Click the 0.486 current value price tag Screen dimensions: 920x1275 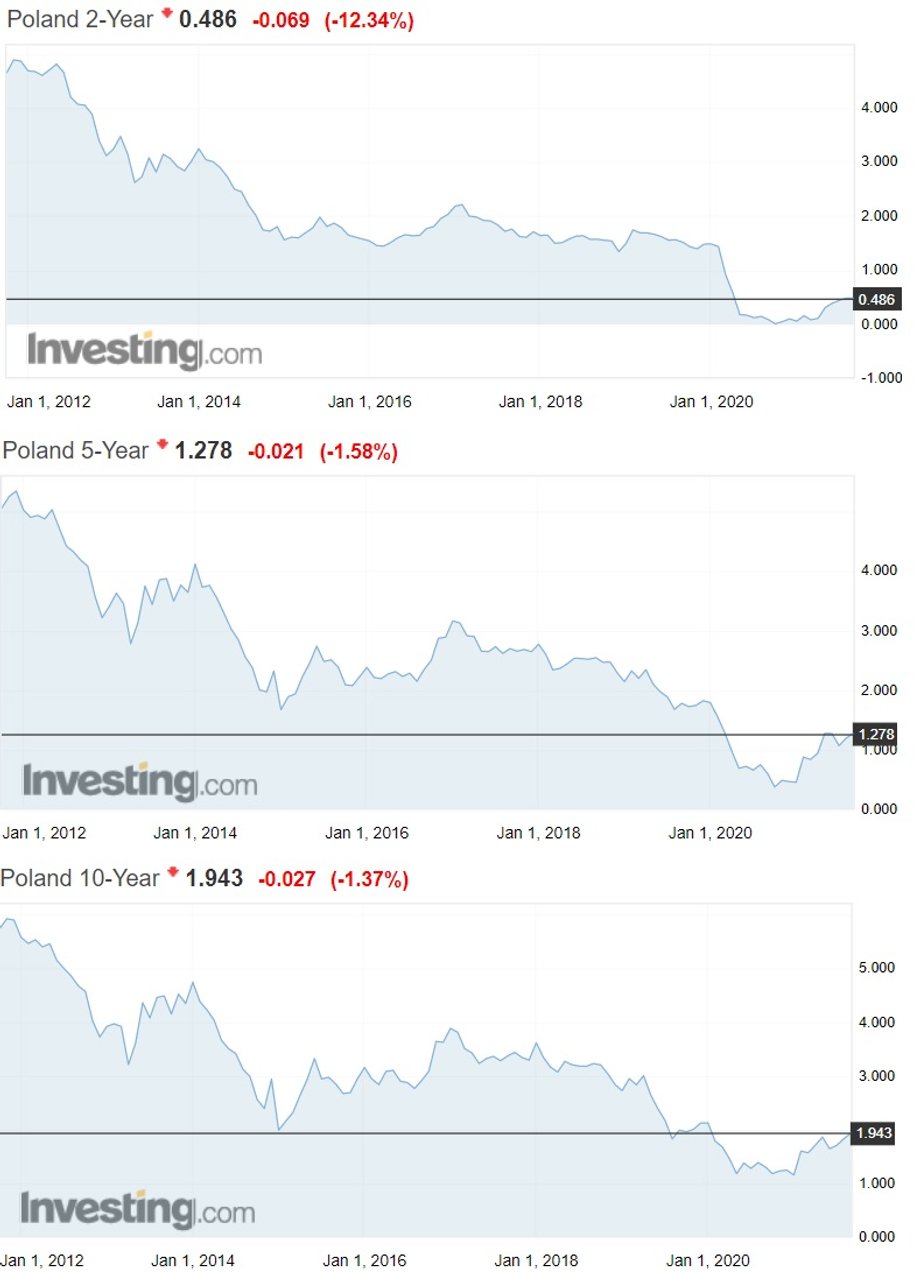click(x=877, y=299)
